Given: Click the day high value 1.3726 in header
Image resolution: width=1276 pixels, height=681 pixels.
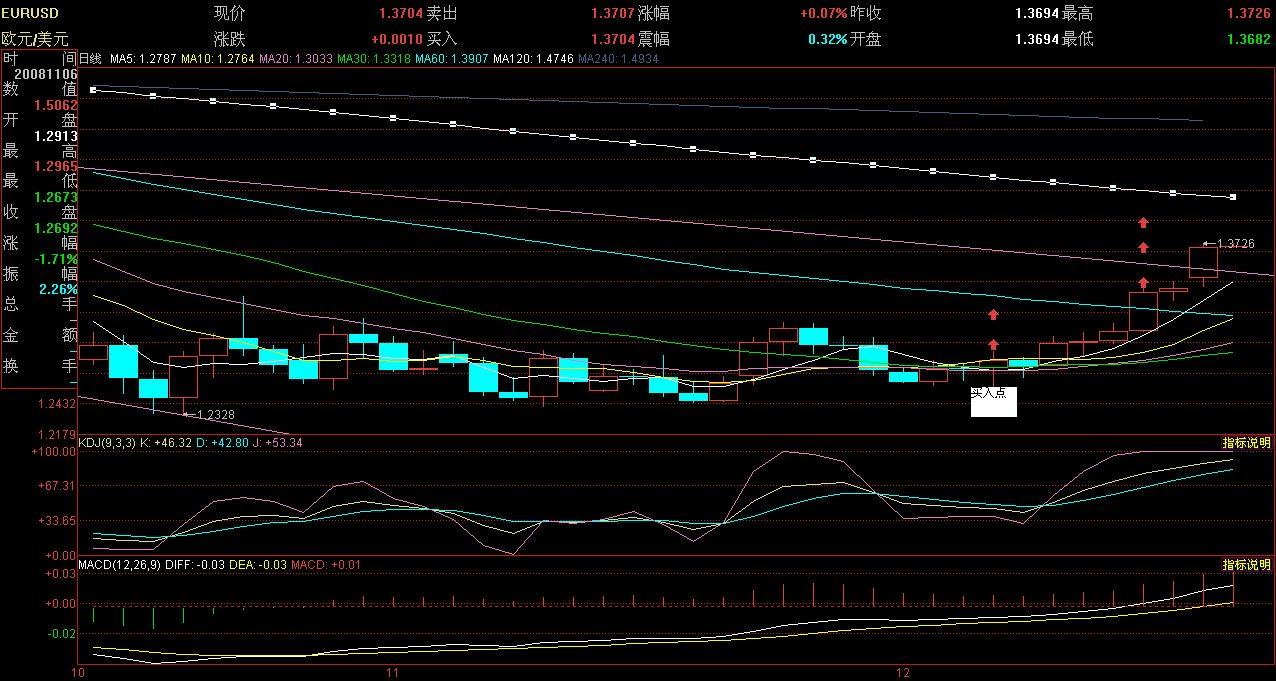Looking at the screenshot, I should pos(1248,14).
